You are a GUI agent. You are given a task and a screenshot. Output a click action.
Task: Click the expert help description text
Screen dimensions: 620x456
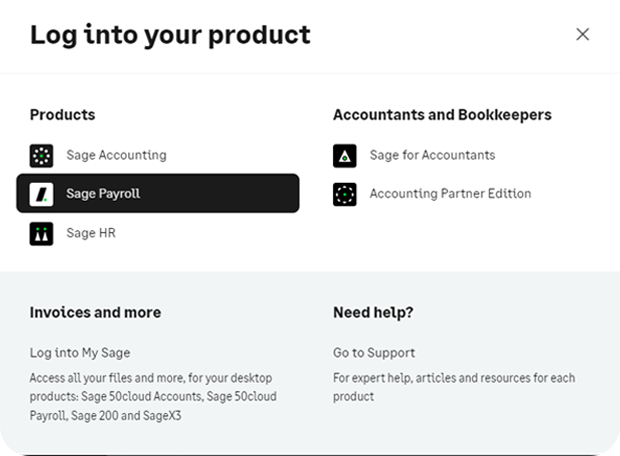click(x=454, y=387)
